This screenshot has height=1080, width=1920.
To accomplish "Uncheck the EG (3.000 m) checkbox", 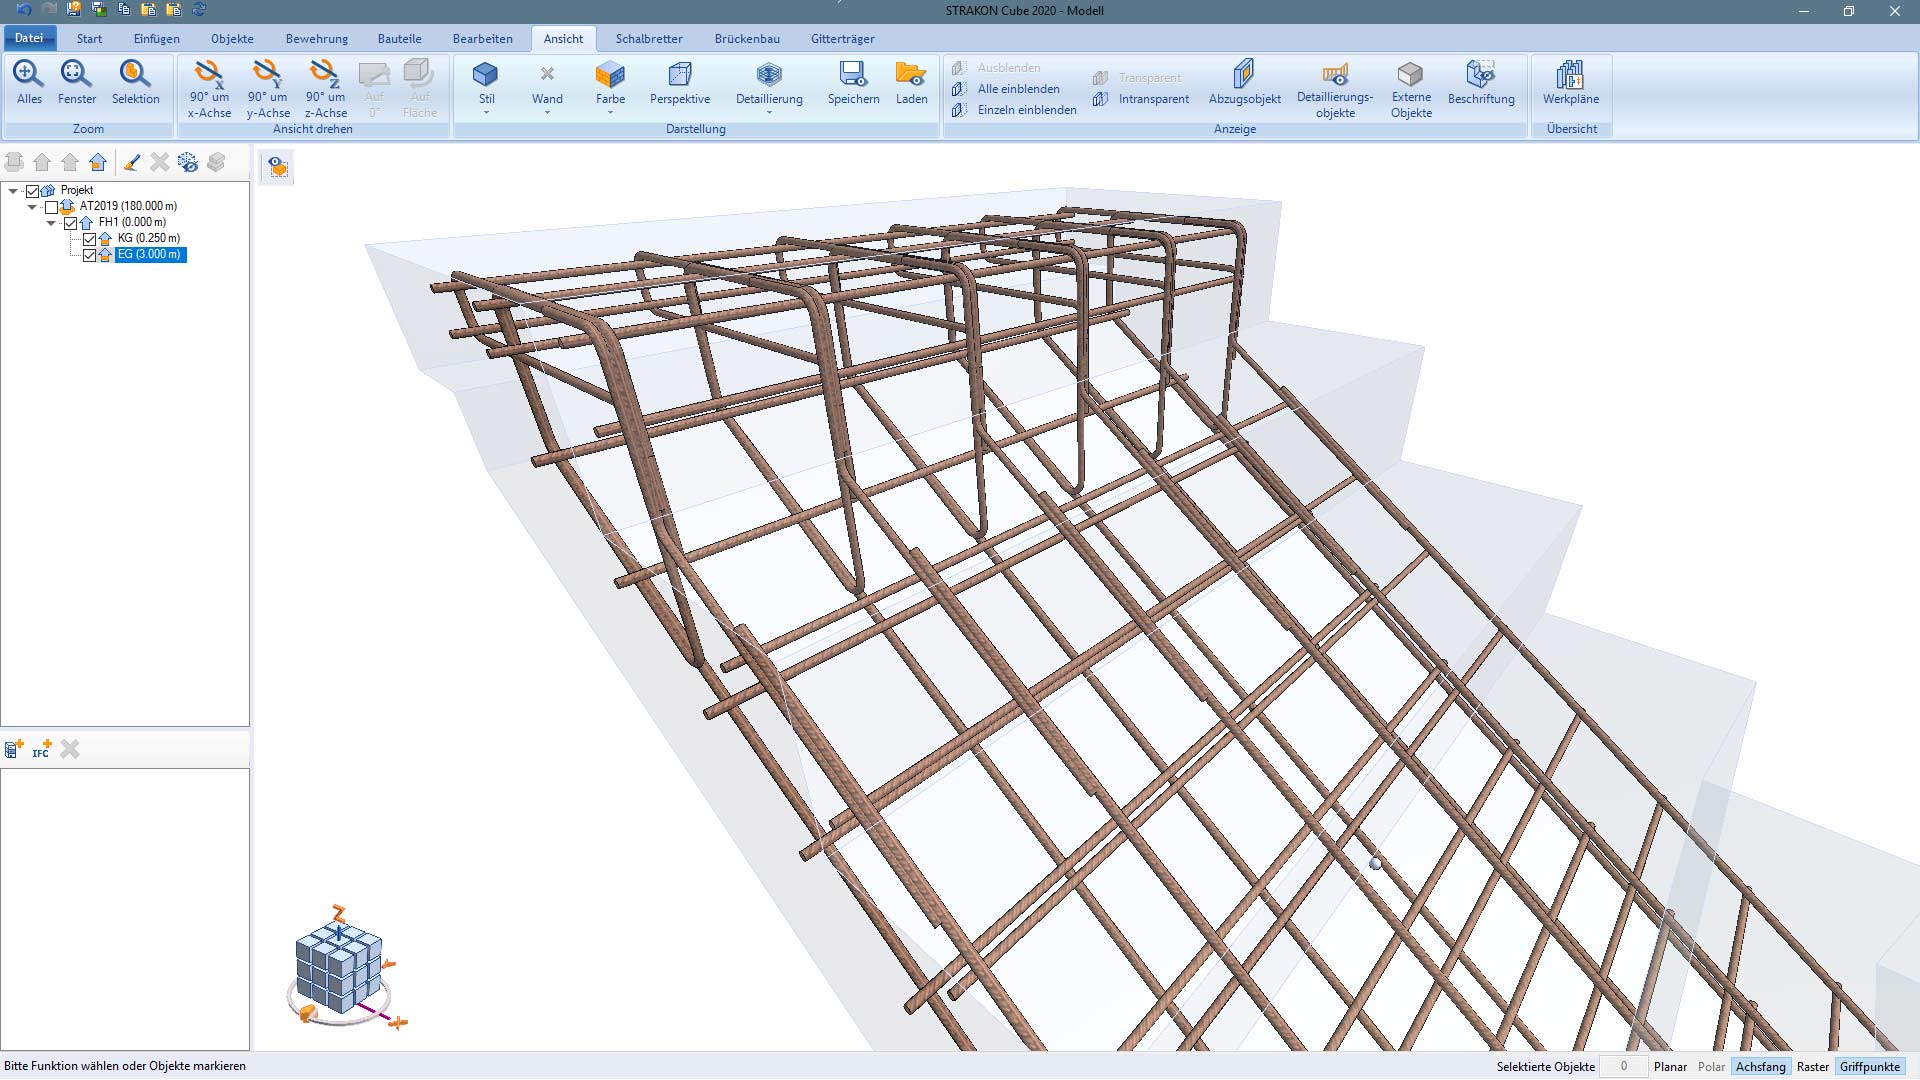I will coord(90,255).
